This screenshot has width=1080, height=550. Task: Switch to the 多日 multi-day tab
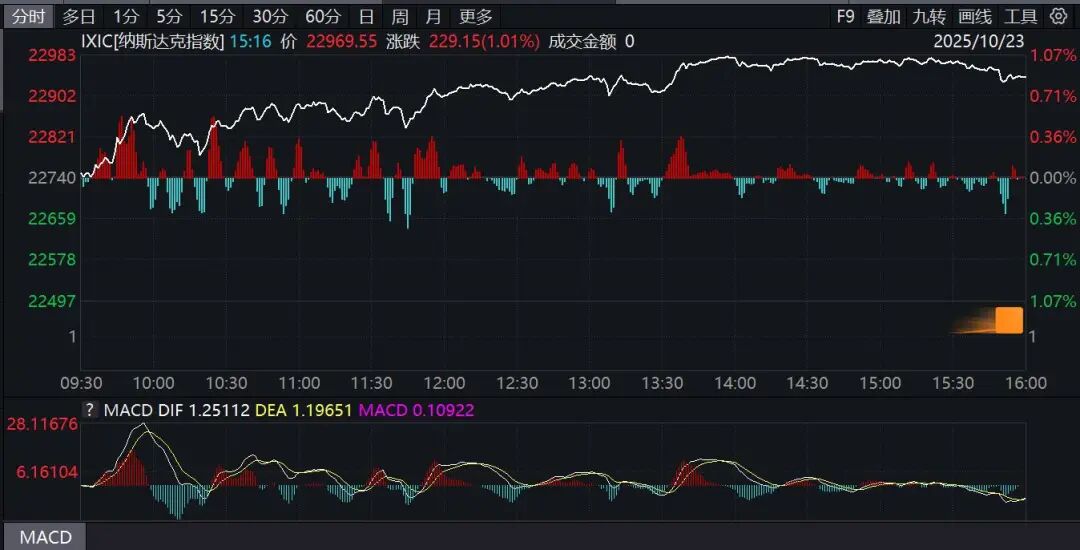pos(79,16)
